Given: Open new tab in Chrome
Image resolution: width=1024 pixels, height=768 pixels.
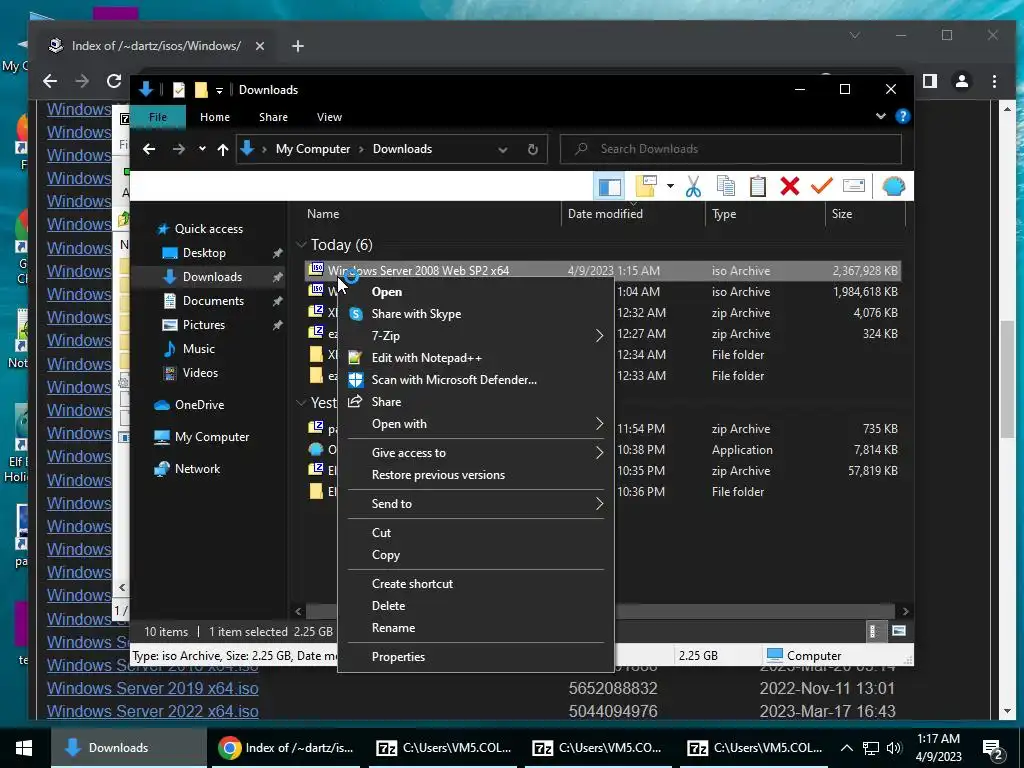Looking at the screenshot, I should [x=298, y=46].
